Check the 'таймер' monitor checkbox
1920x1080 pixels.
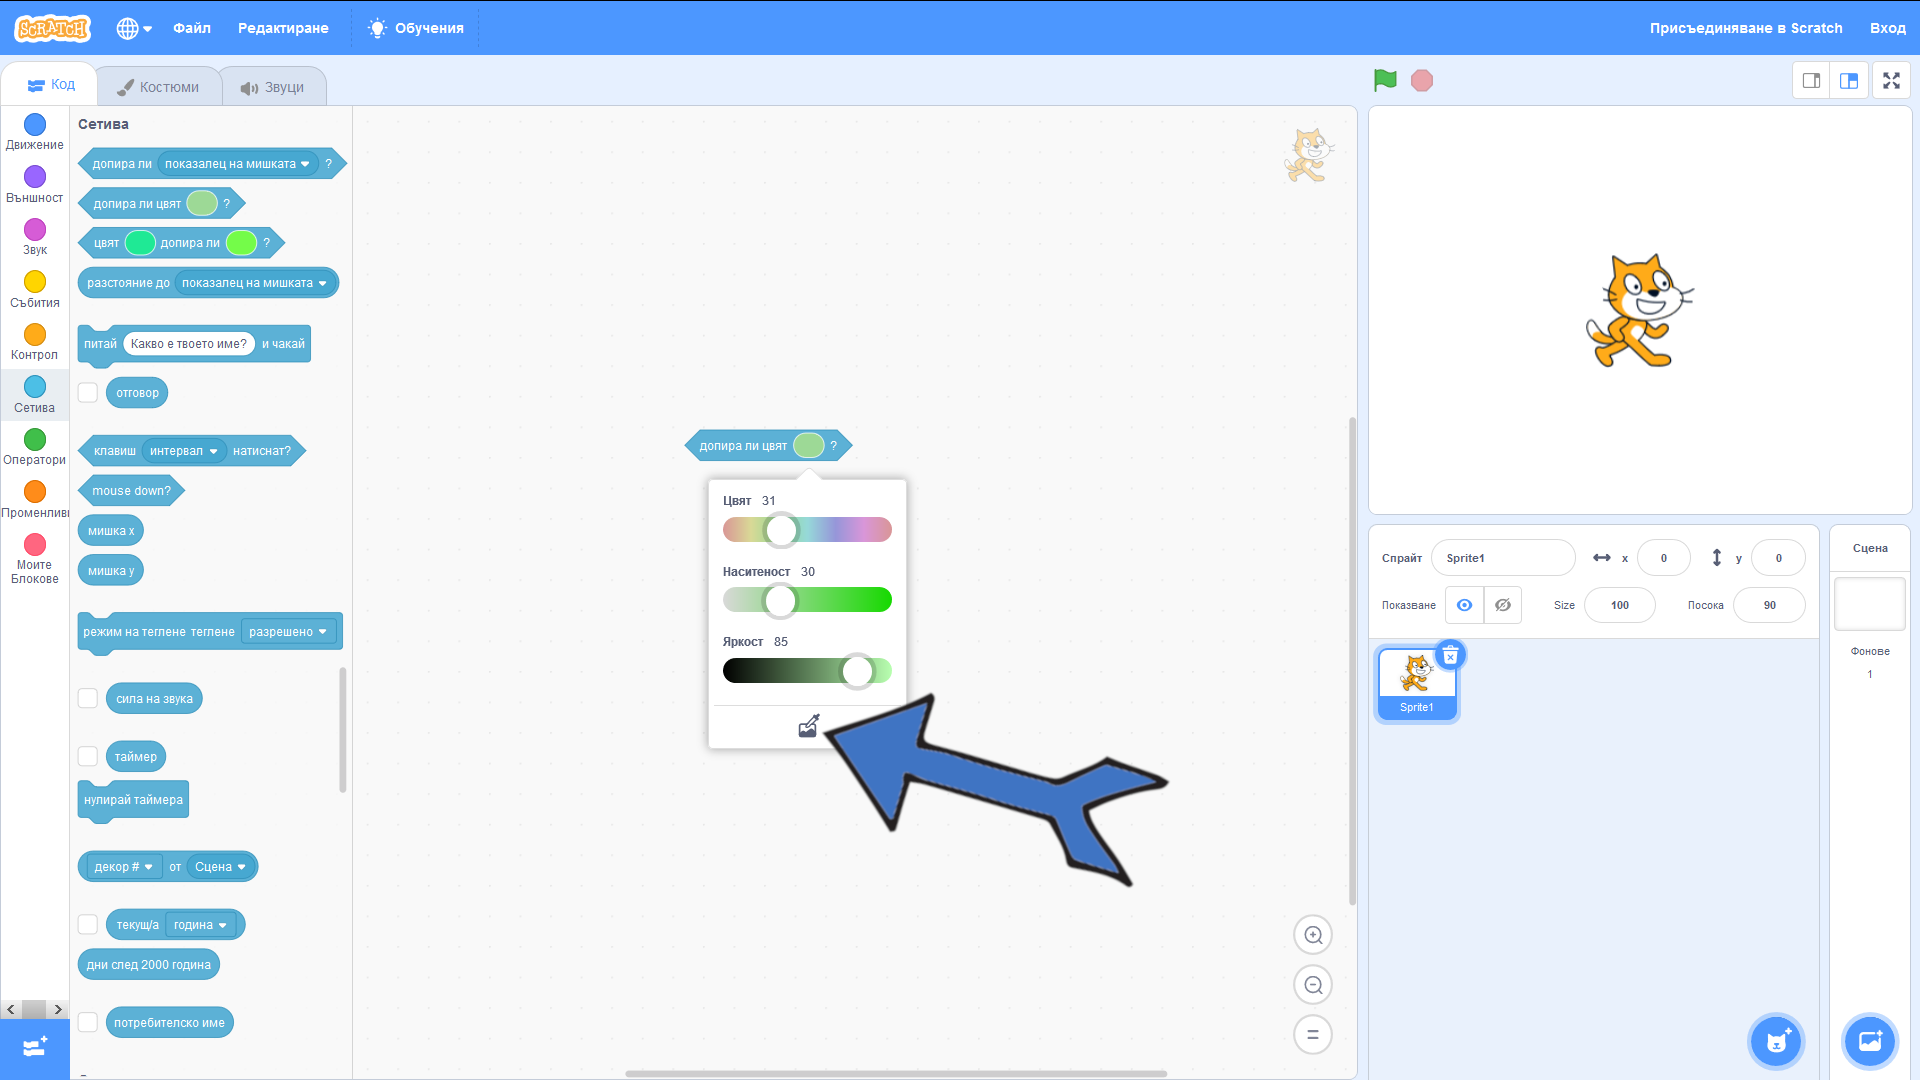tap(88, 757)
